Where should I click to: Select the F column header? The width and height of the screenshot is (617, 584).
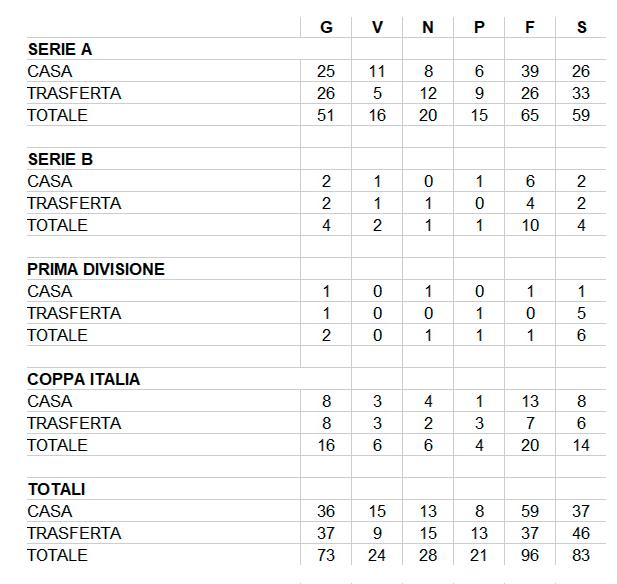click(530, 27)
